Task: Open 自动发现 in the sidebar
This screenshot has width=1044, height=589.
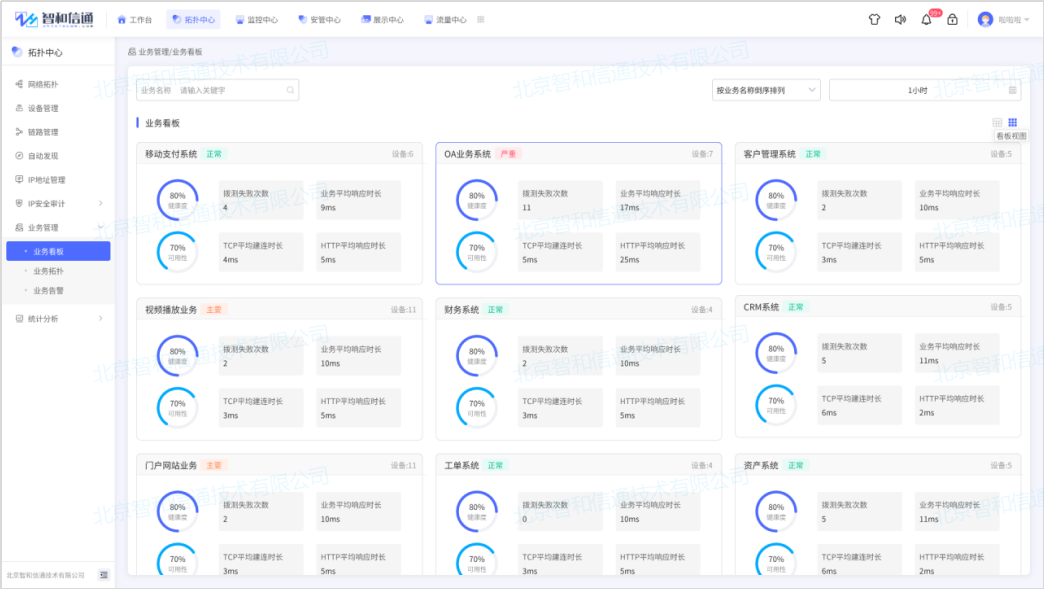Action: pos(43,156)
